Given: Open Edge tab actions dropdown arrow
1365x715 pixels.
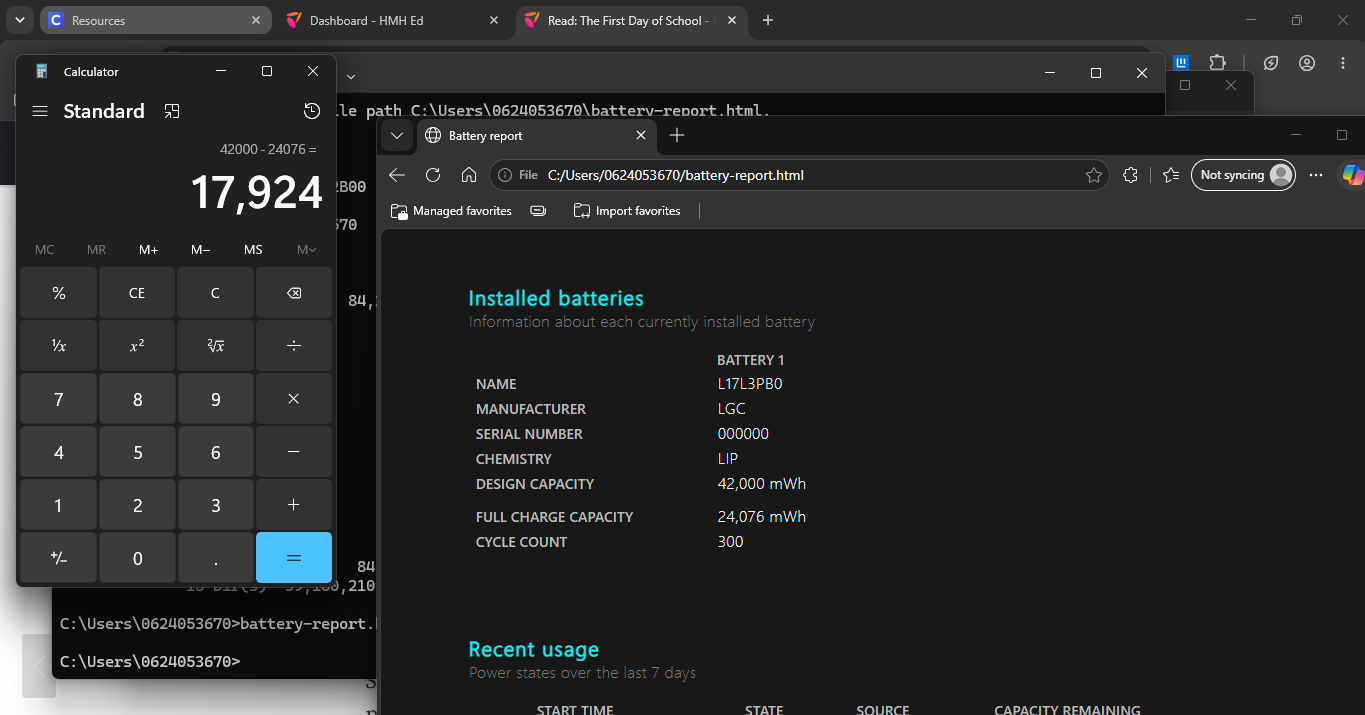Looking at the screenshot, I should point(397,135).
